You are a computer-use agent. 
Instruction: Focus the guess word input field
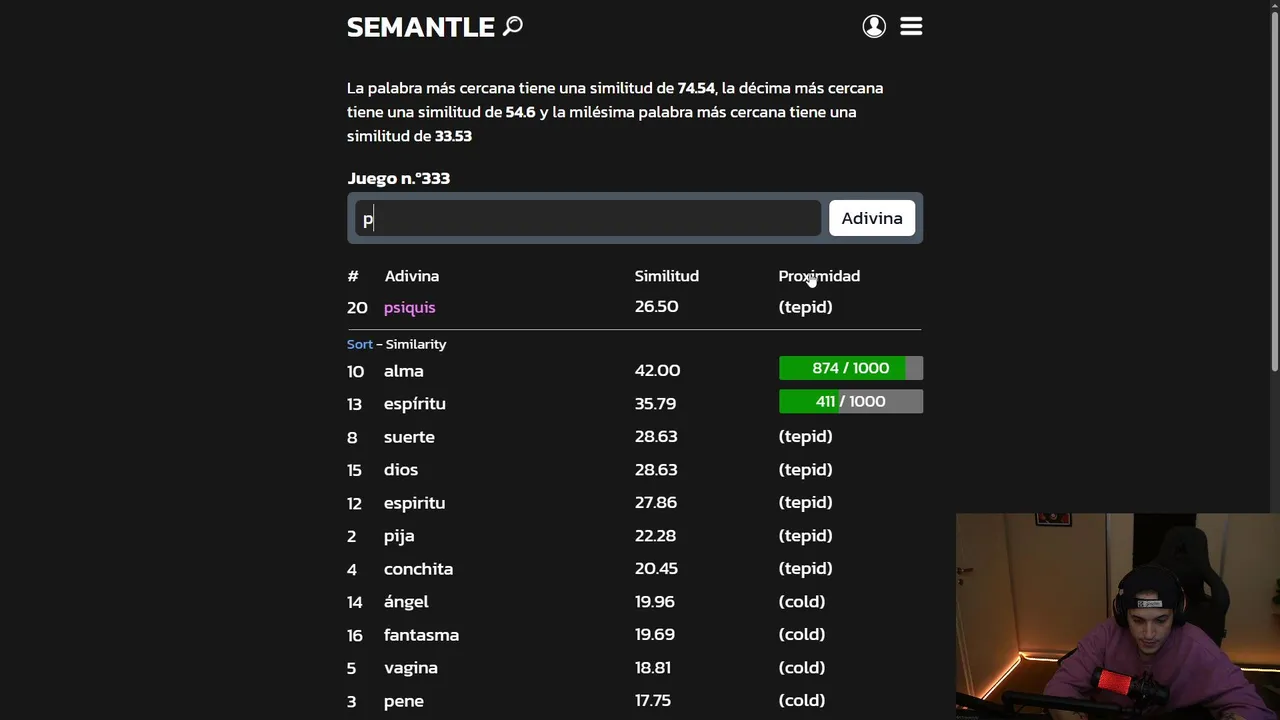(588, 218)
